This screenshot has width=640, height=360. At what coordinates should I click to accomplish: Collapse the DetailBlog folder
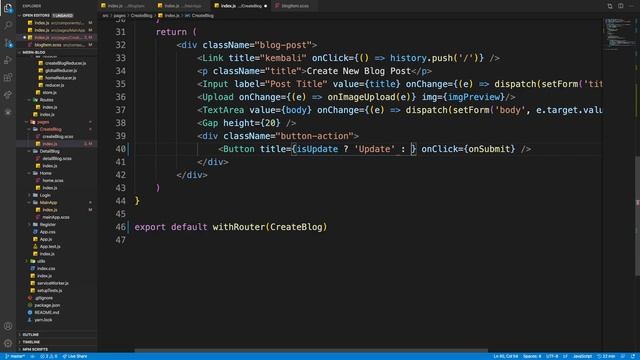[49, 151]
